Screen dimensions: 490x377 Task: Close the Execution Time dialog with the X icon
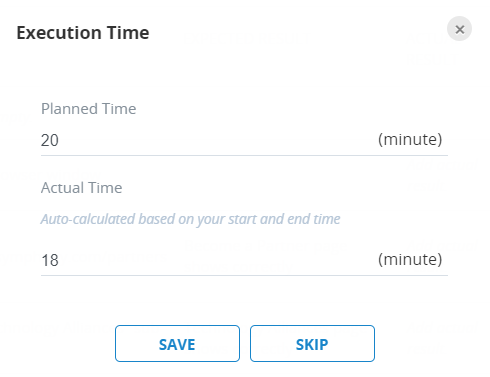[459, 29]
